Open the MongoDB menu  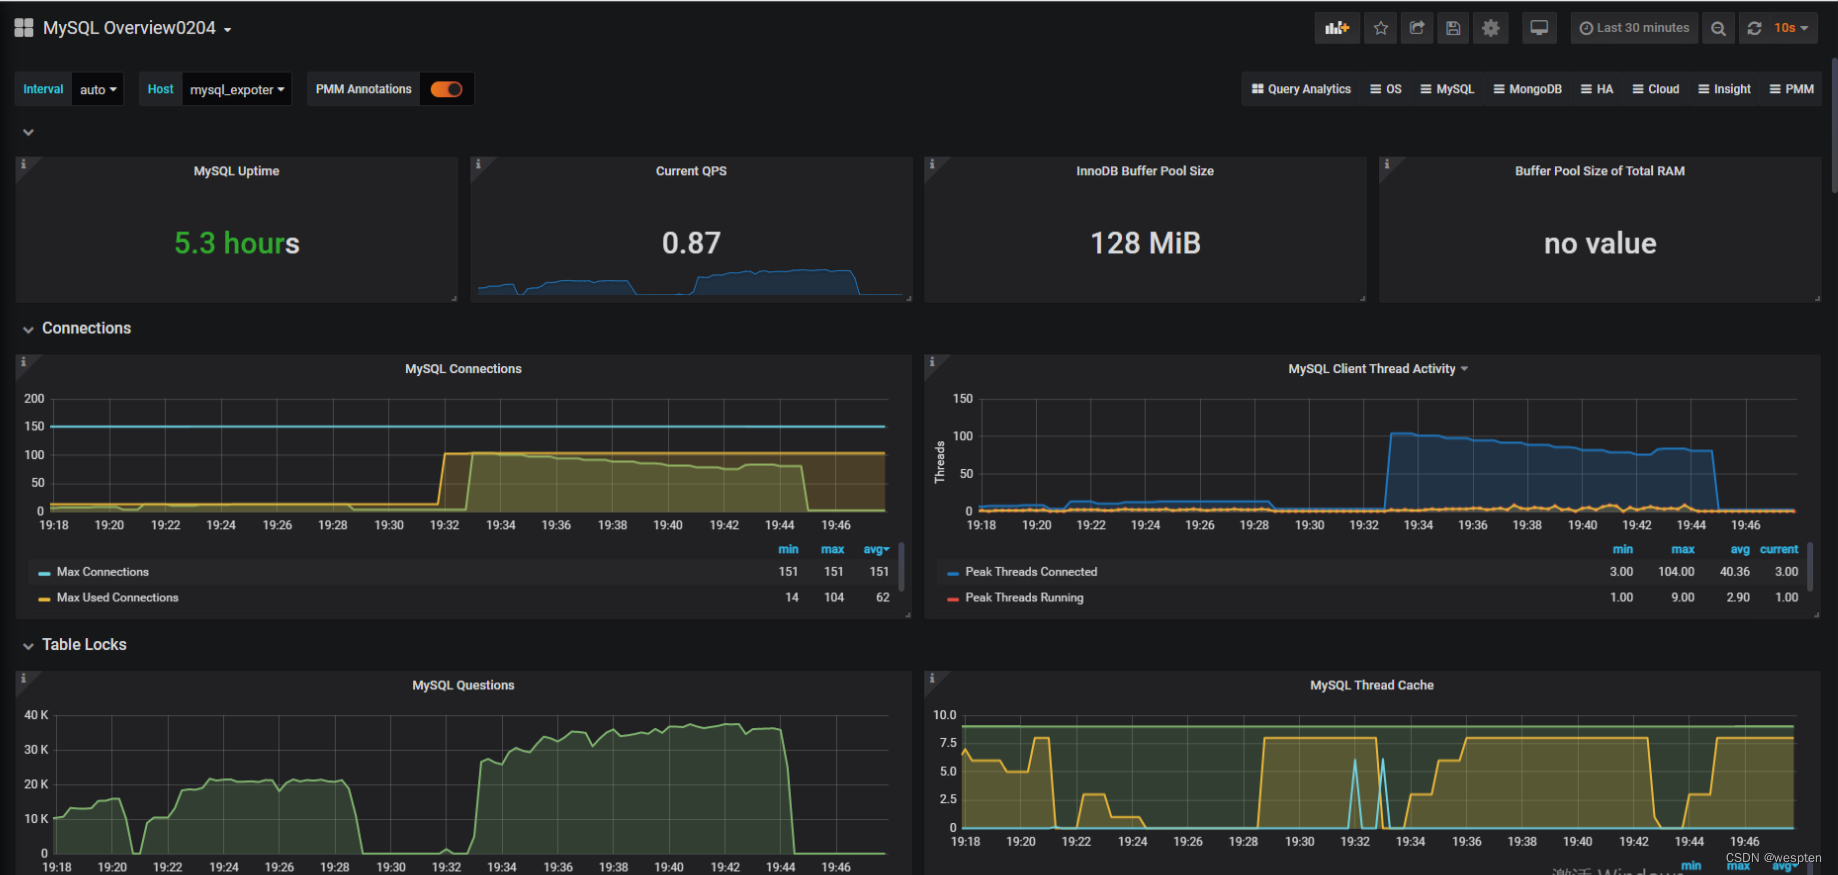[1527, 89]
